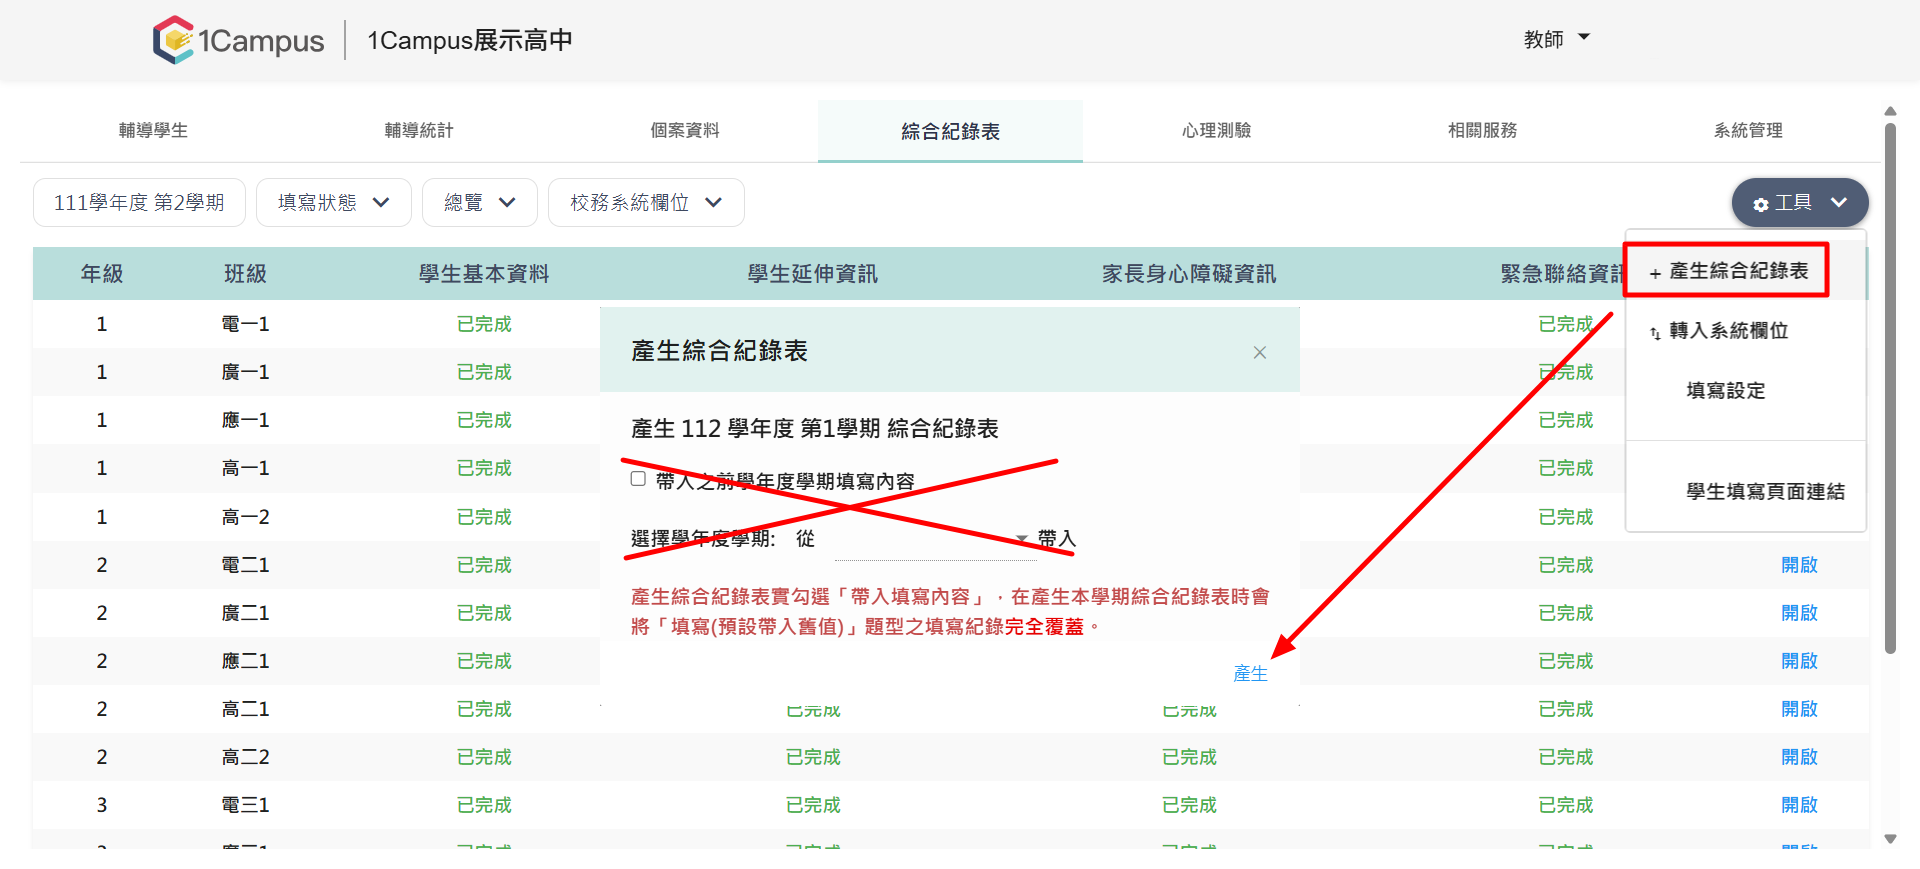The width and height of the screenshot is (1920, 869).
Task: Click the 1Campus展示高中 school title
Action: (x=470, y=40)
